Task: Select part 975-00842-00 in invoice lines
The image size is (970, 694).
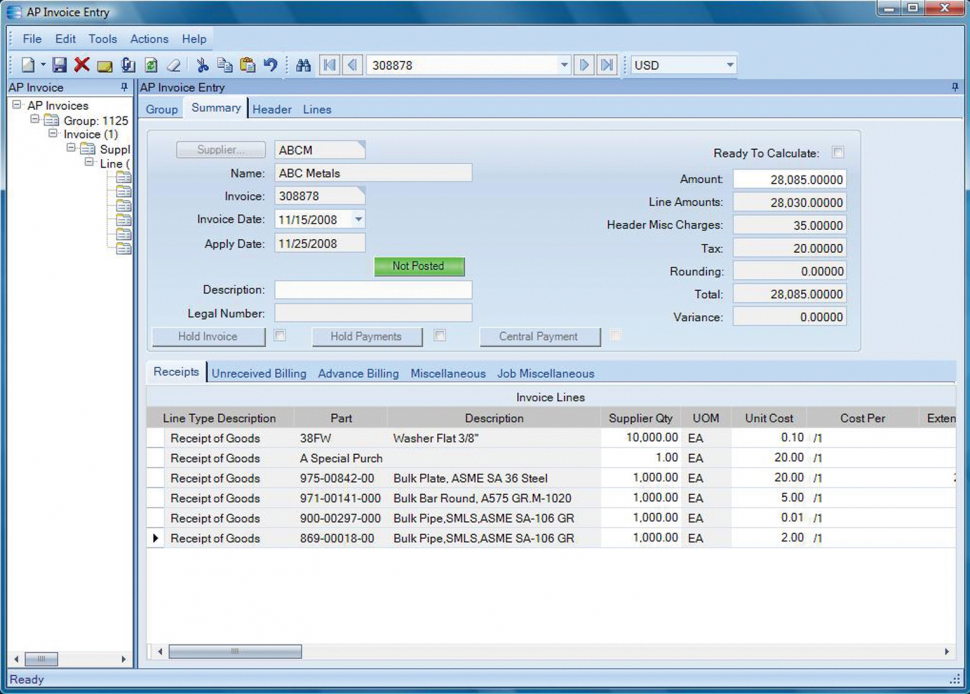Action: click(x=337, y=478)
